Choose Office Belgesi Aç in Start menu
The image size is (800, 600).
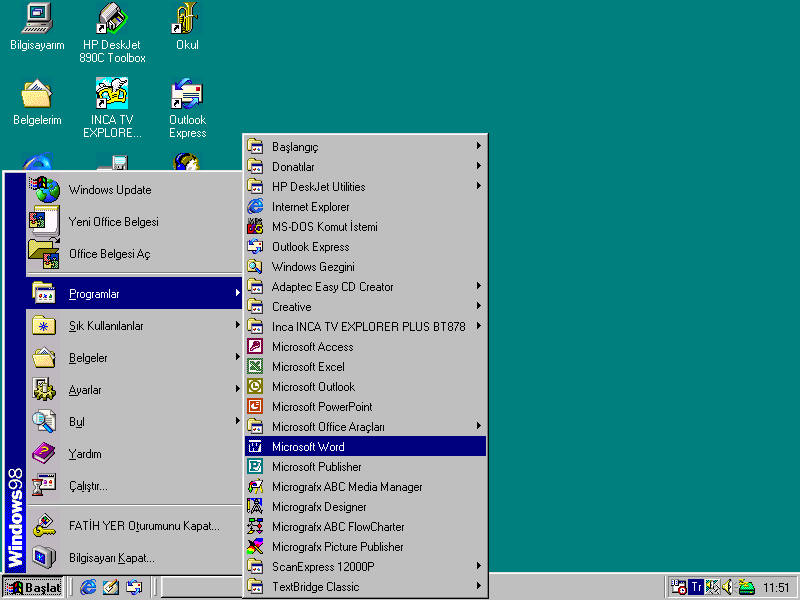click(134, 254)
